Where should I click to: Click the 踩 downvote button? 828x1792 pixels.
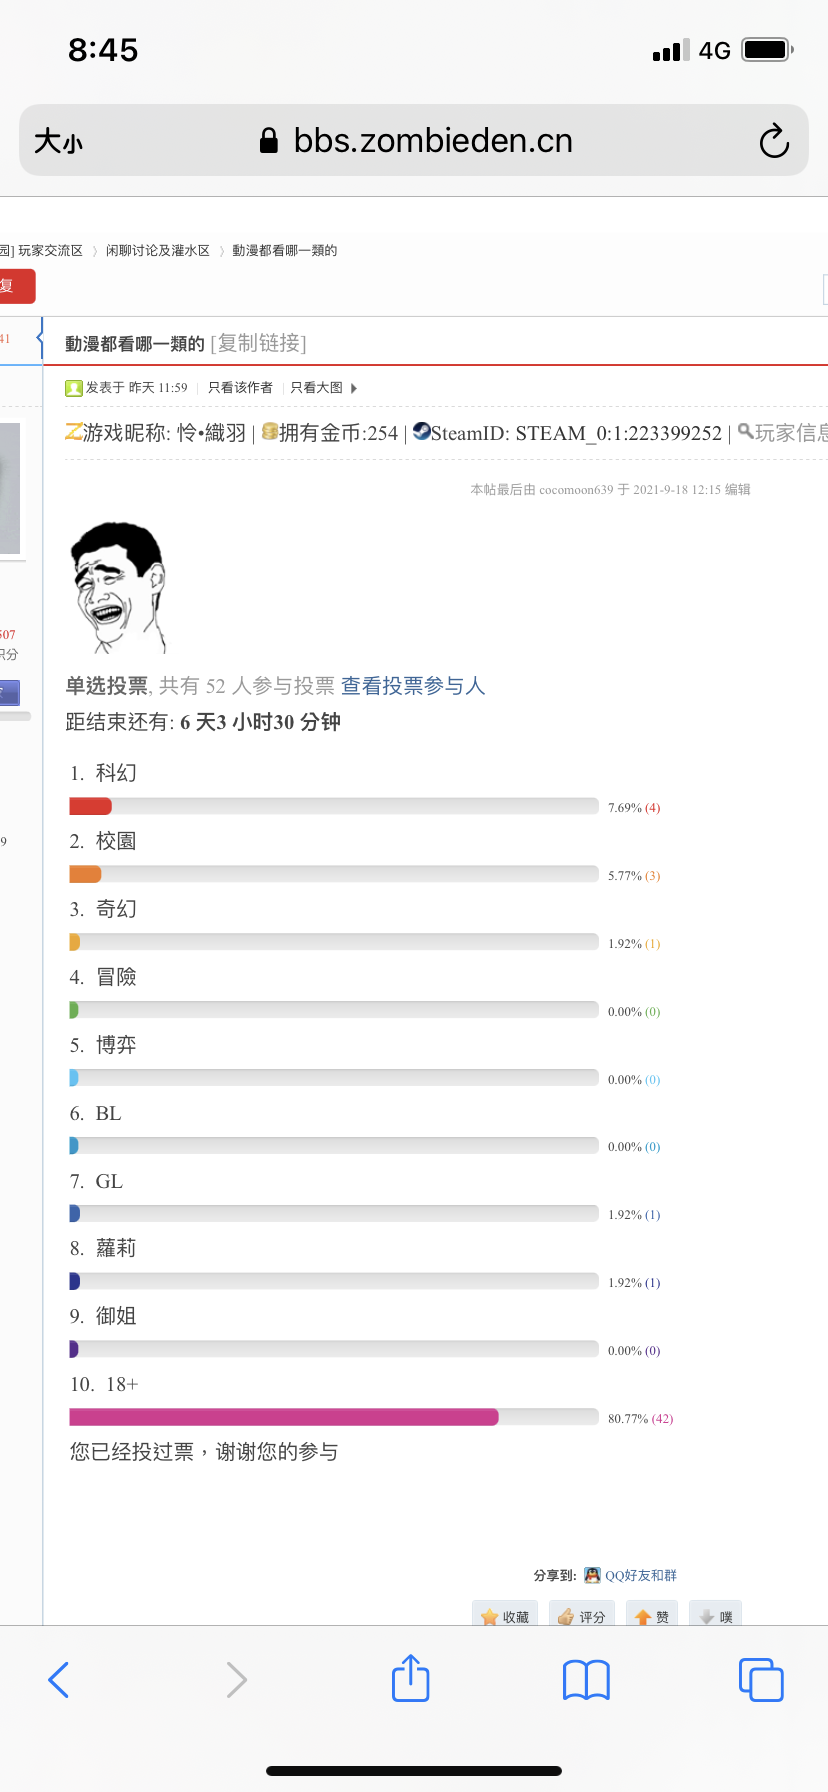716,1616
